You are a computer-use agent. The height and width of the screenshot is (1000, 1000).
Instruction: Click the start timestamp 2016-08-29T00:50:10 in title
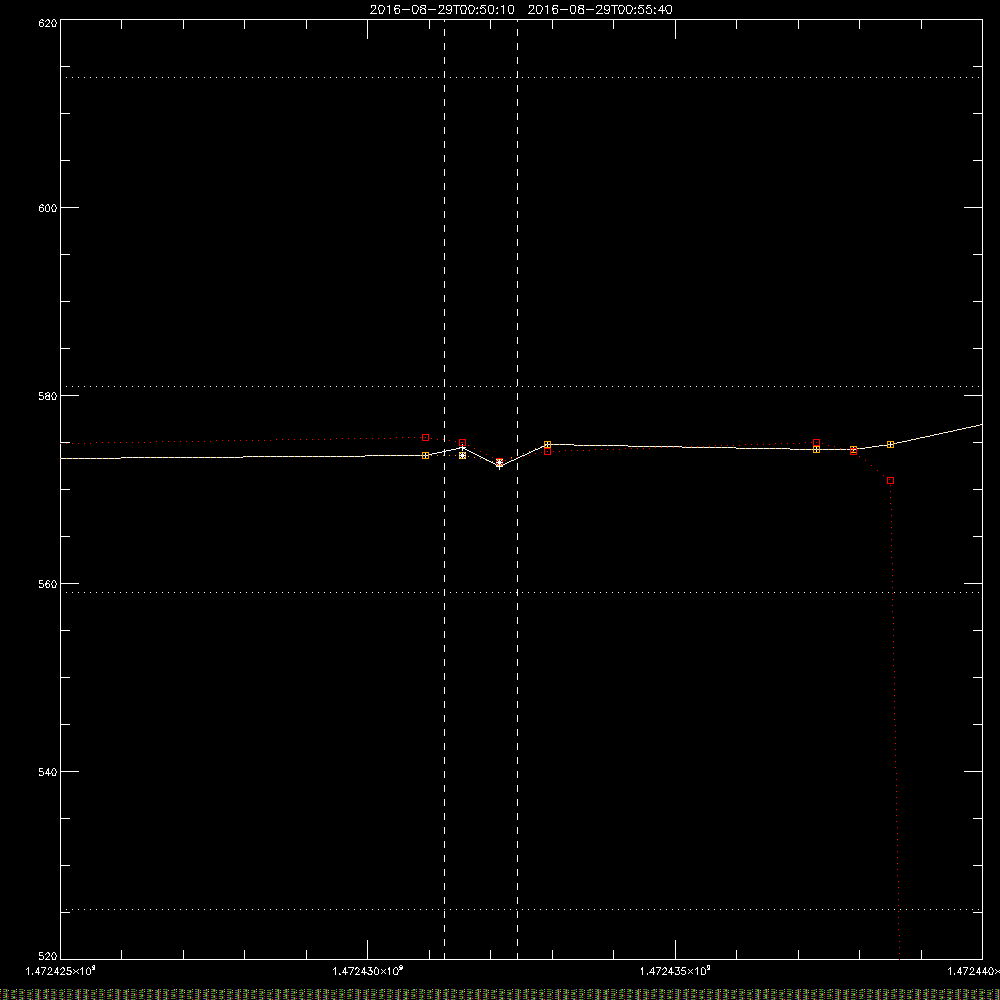(x=442, y=10)
